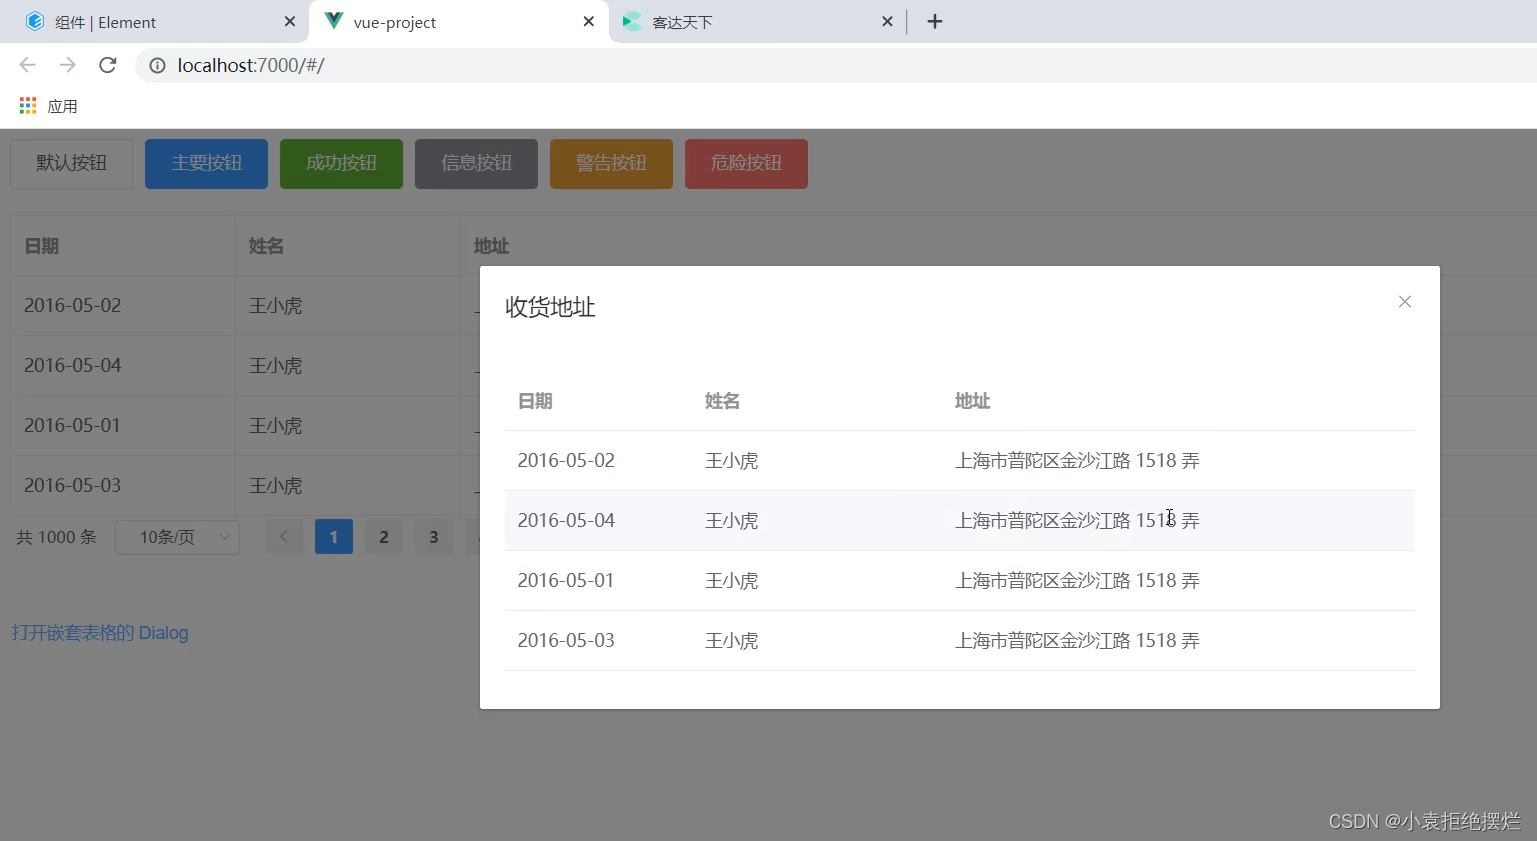Click the gray 信息按钮 button
Image resolution: width=1537 pixels, height=841 pixels.
(x=476, y=163)
